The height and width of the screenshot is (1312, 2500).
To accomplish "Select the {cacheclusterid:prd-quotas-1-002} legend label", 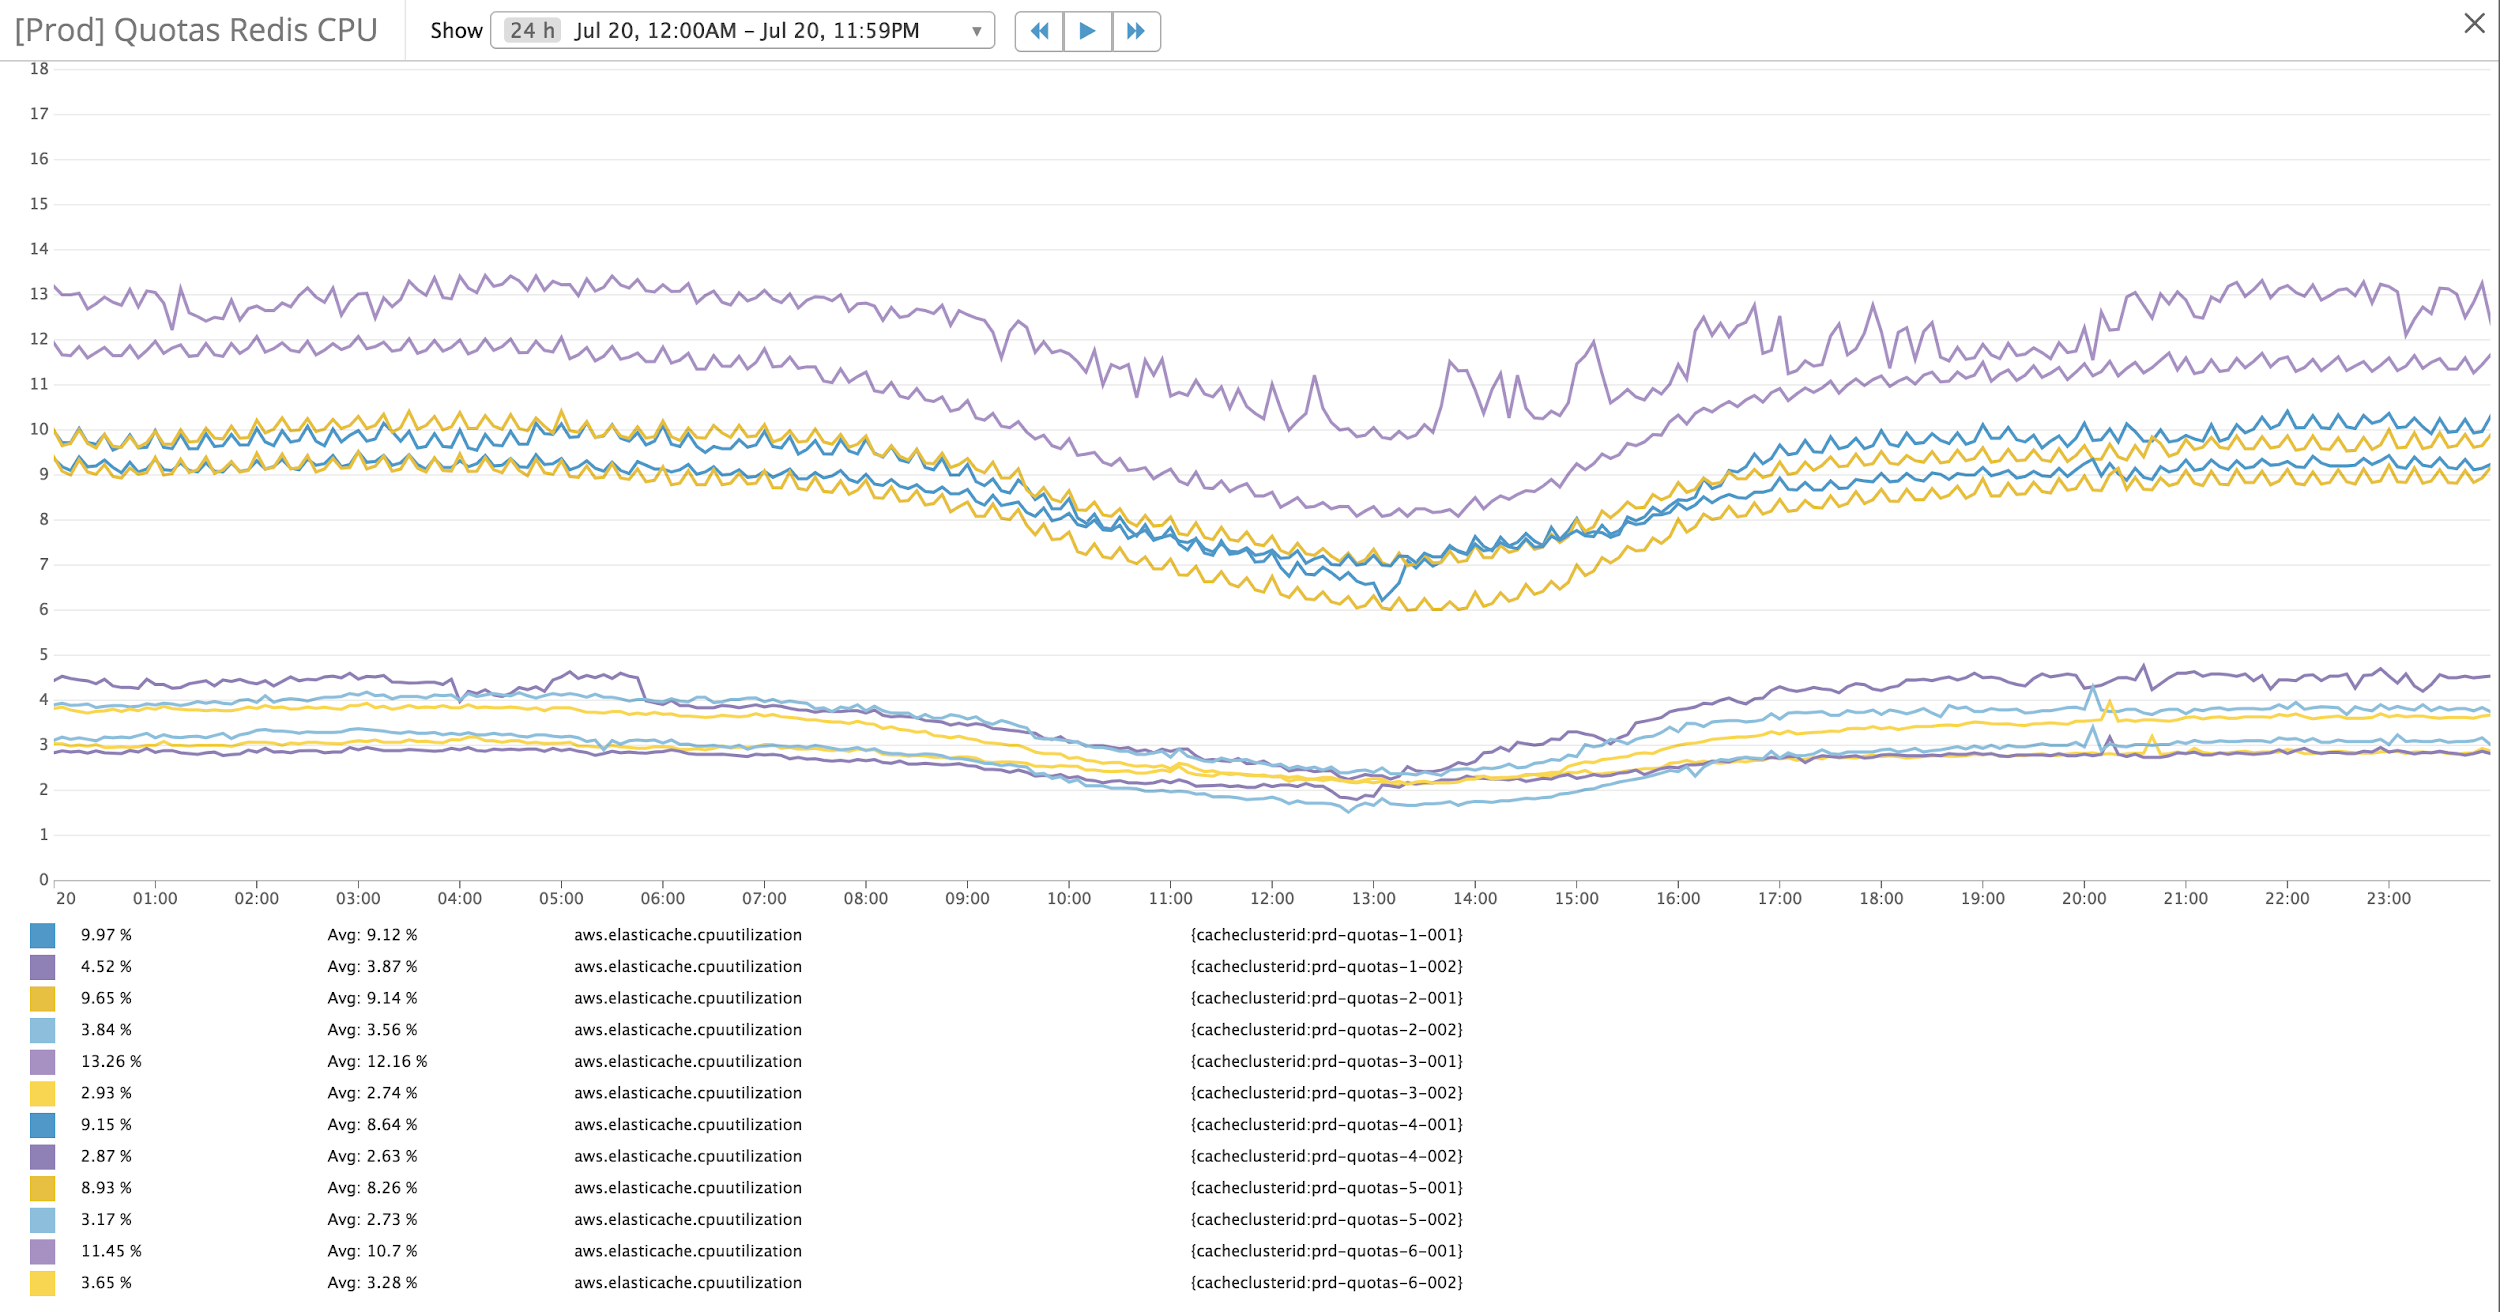I will (x=1326, y=967).
